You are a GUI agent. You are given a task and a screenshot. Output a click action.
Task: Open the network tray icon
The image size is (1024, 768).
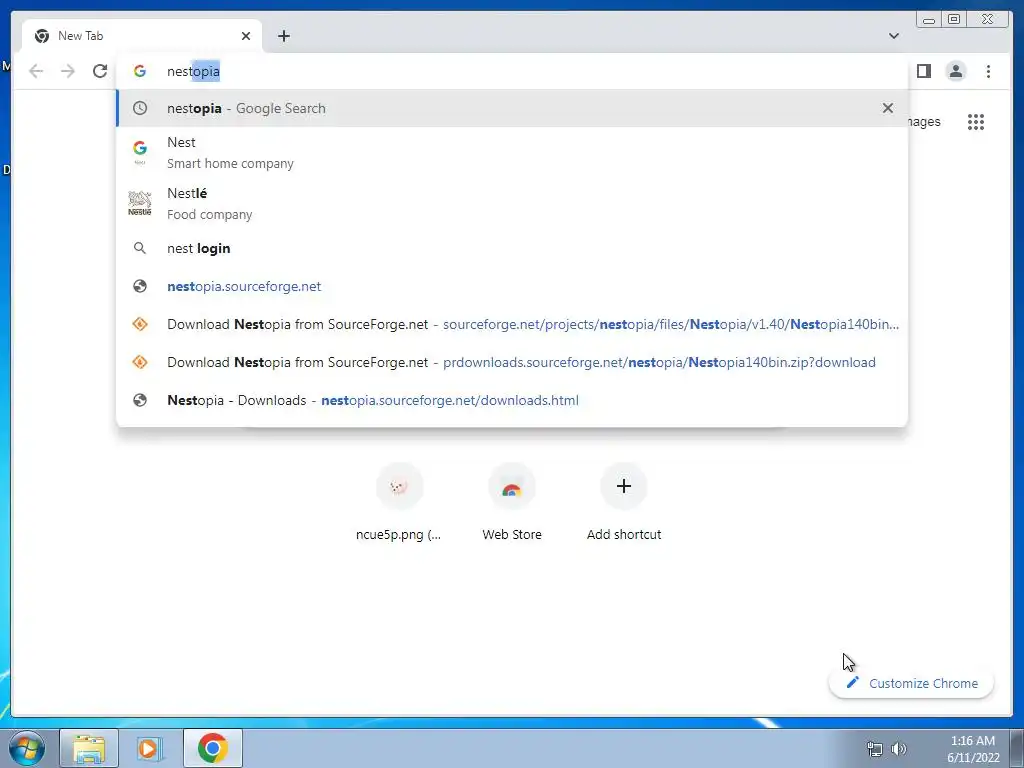pyautogui.click(x=874, y=749)
